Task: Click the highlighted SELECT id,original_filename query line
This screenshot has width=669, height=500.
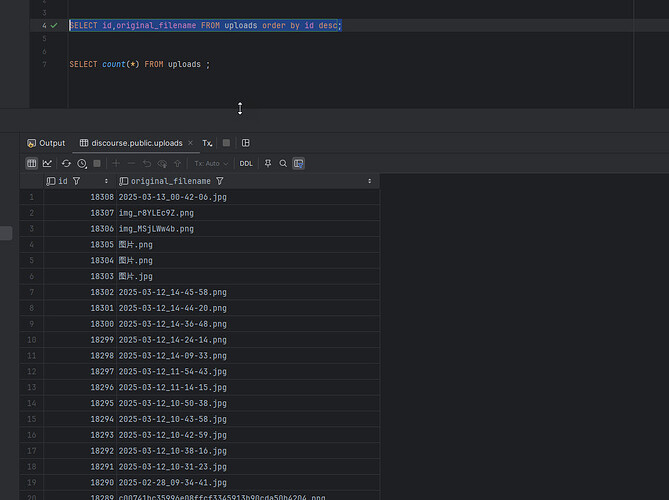Action: (205, 26)
